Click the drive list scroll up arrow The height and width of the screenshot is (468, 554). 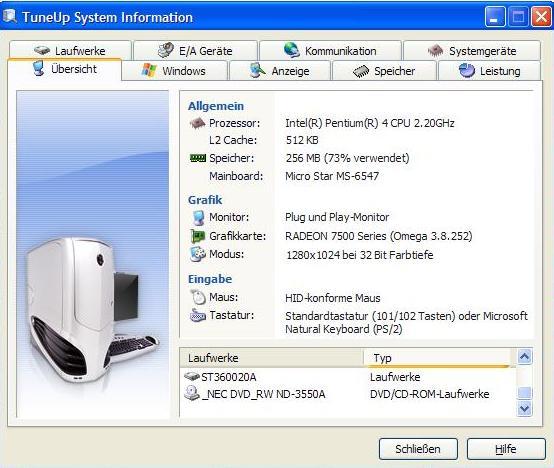[x=524, y=356]
